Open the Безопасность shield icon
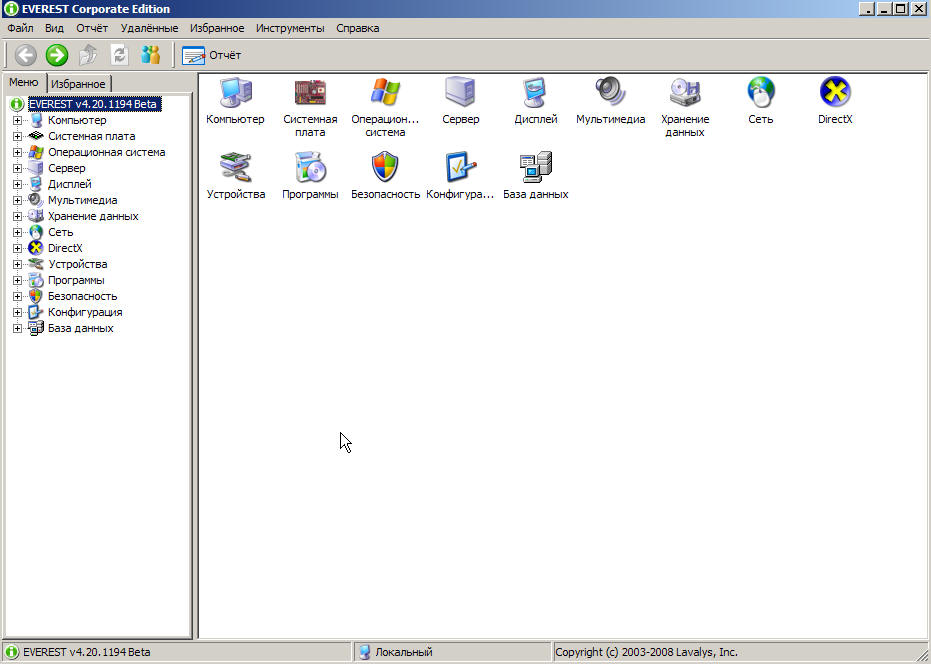The height and width of the screenshot is (664, 931). [385, 167]
